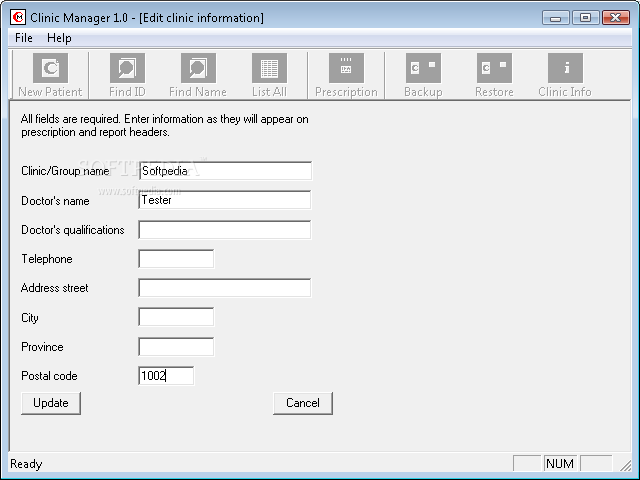
Task: Click the Update button
Action: [x=51, y=403]
